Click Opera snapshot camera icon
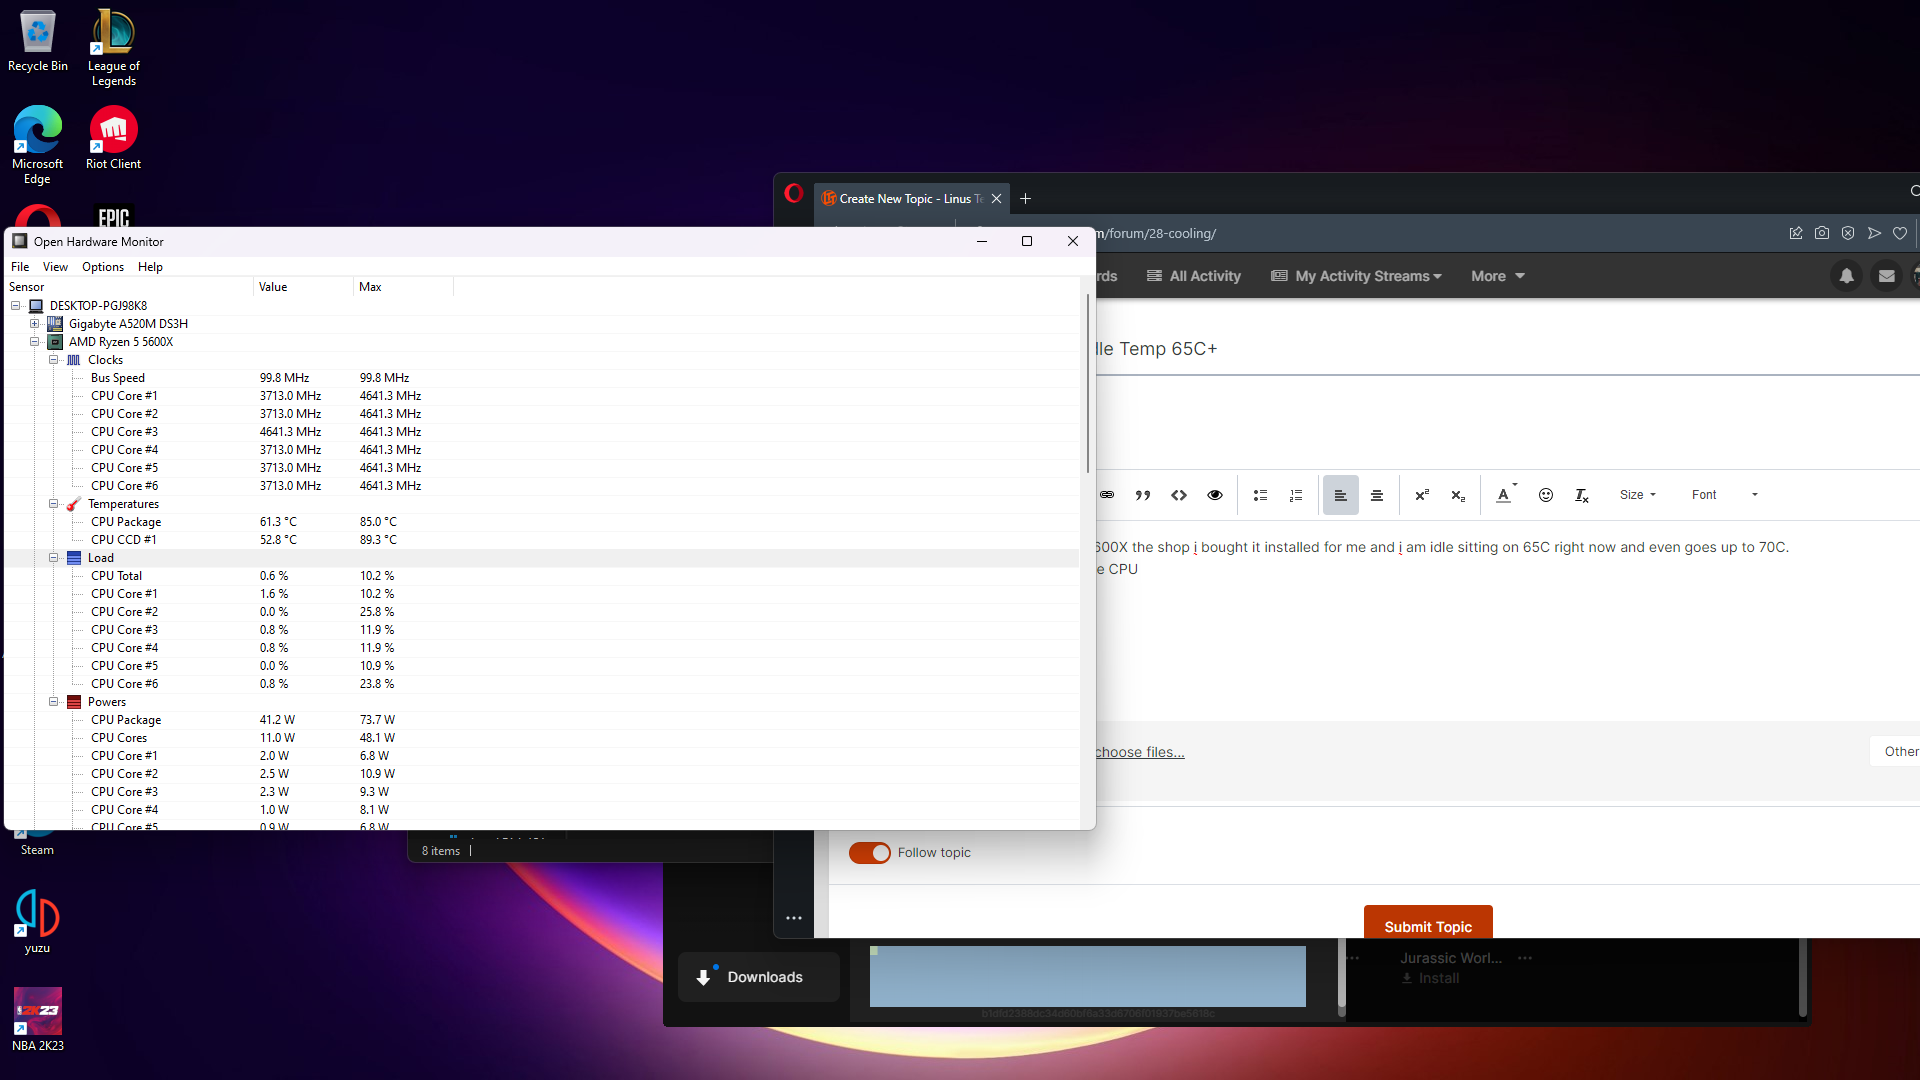 (1822, 233)
